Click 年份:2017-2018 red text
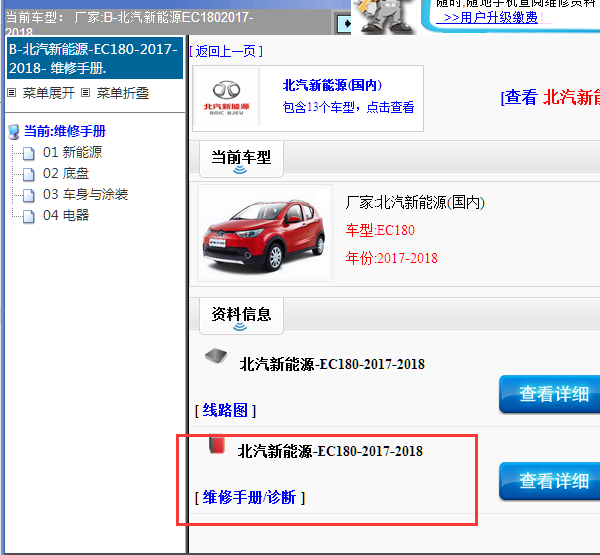The image size is (600, 555). coord(391,258)
